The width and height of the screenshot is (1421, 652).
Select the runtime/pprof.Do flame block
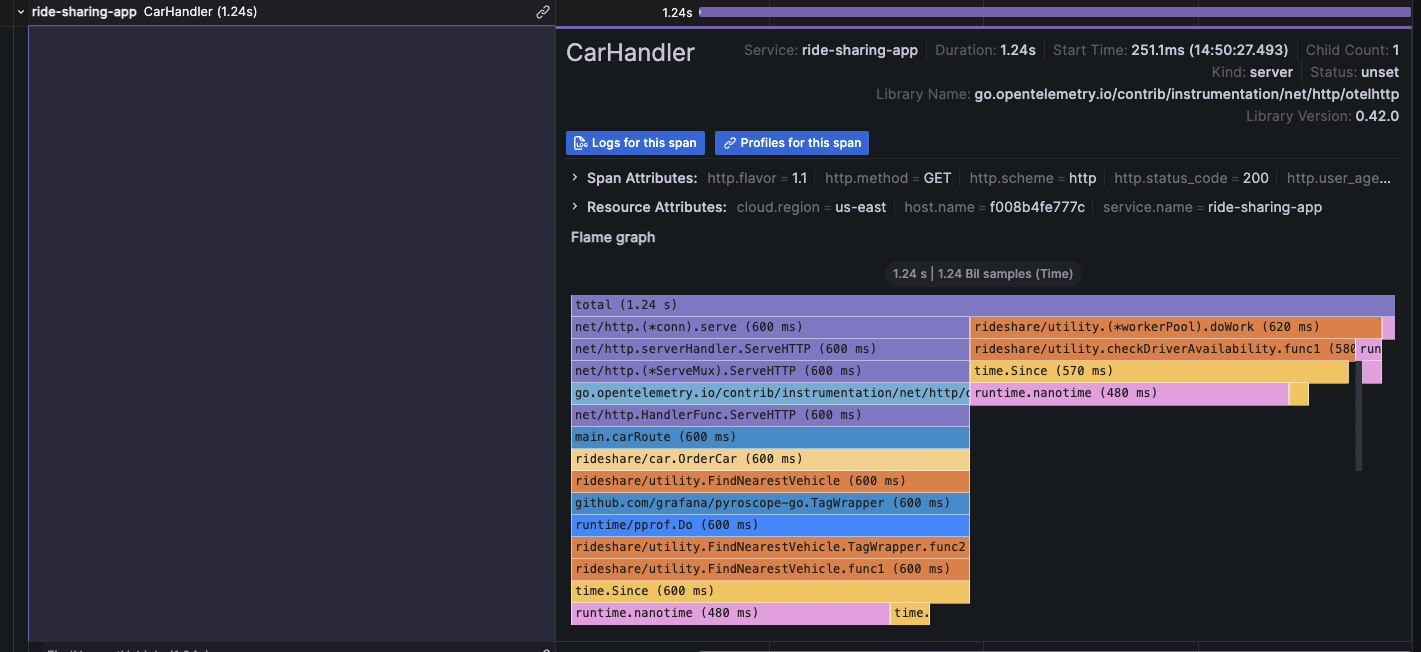point(770,525)
